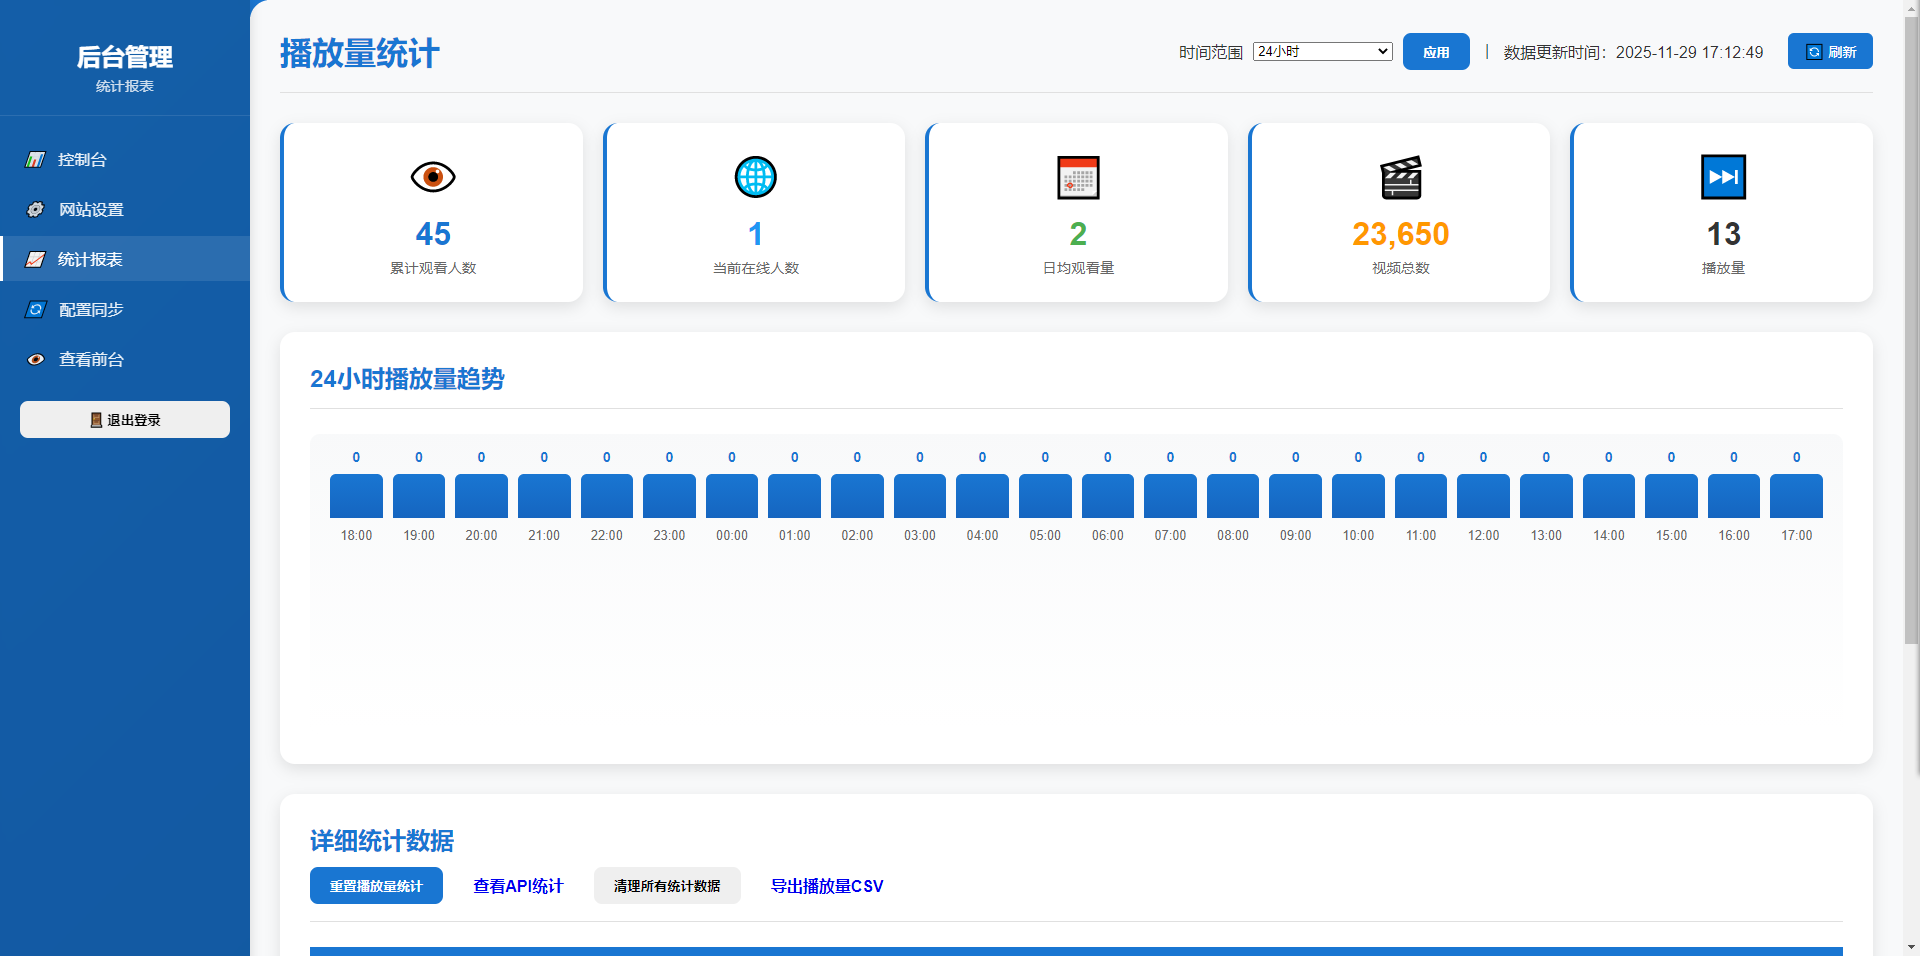Click the eye icon beside 查看前台
Image resolution: width=1920 pixels, height=956 pixels.
(36, 360)
